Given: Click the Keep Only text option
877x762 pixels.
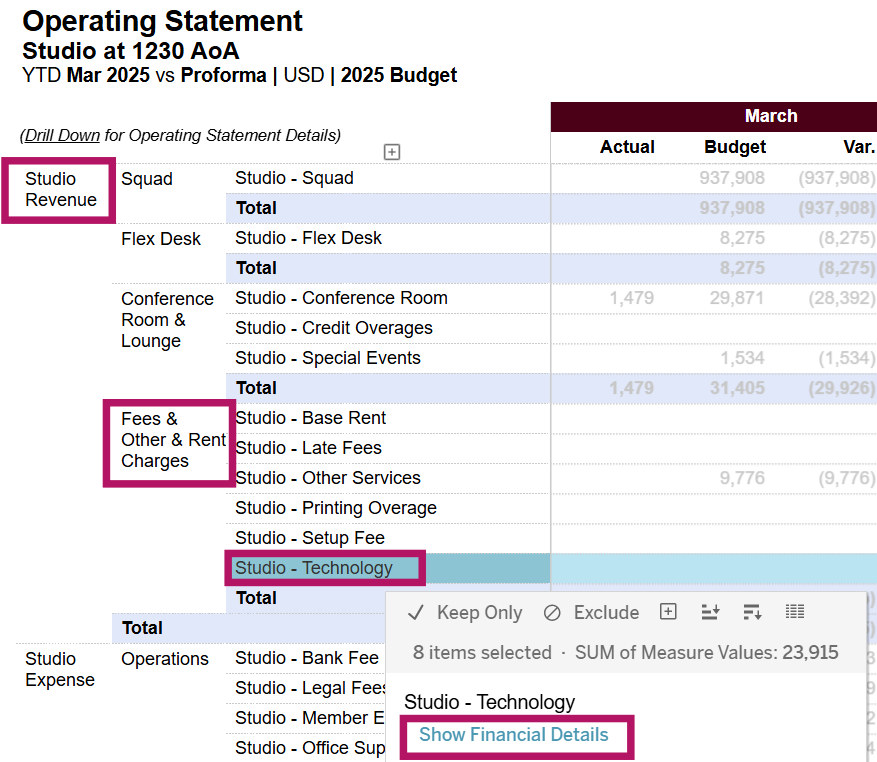Looking at the screenshot, I should coord(479,613).
